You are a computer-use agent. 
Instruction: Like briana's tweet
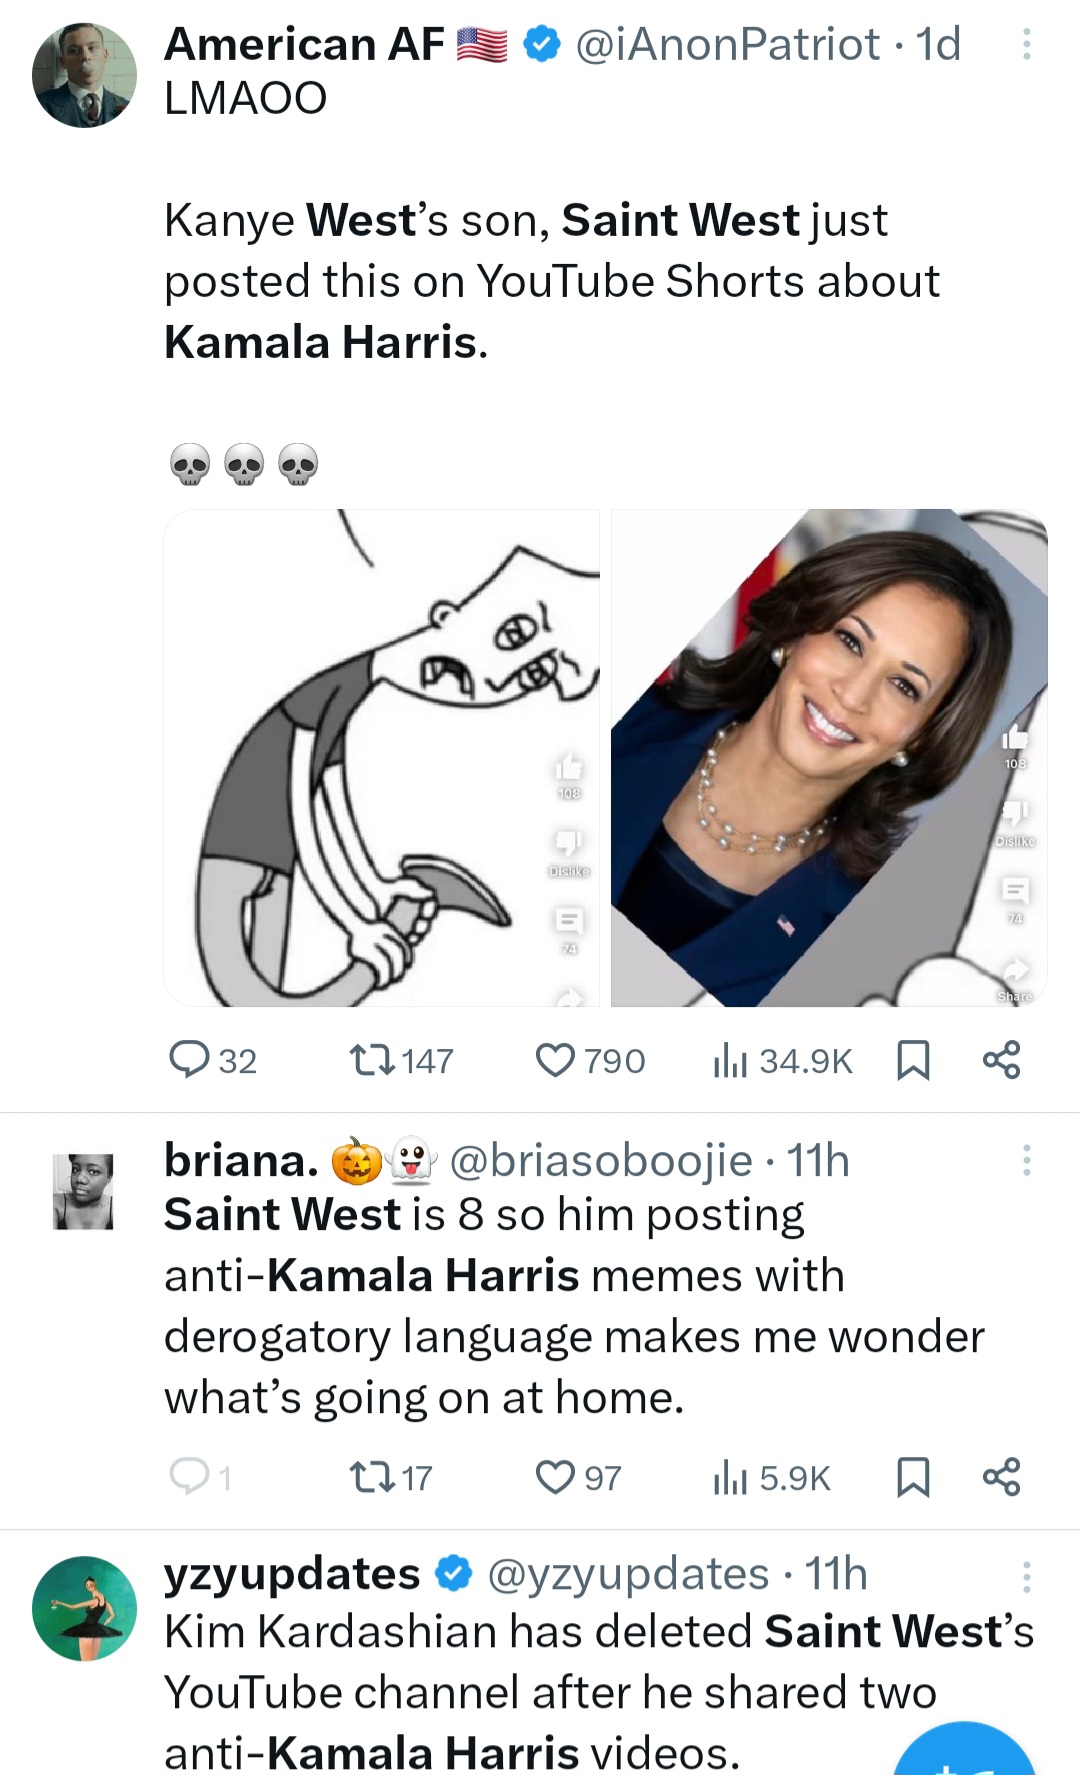click(556, 1477)
